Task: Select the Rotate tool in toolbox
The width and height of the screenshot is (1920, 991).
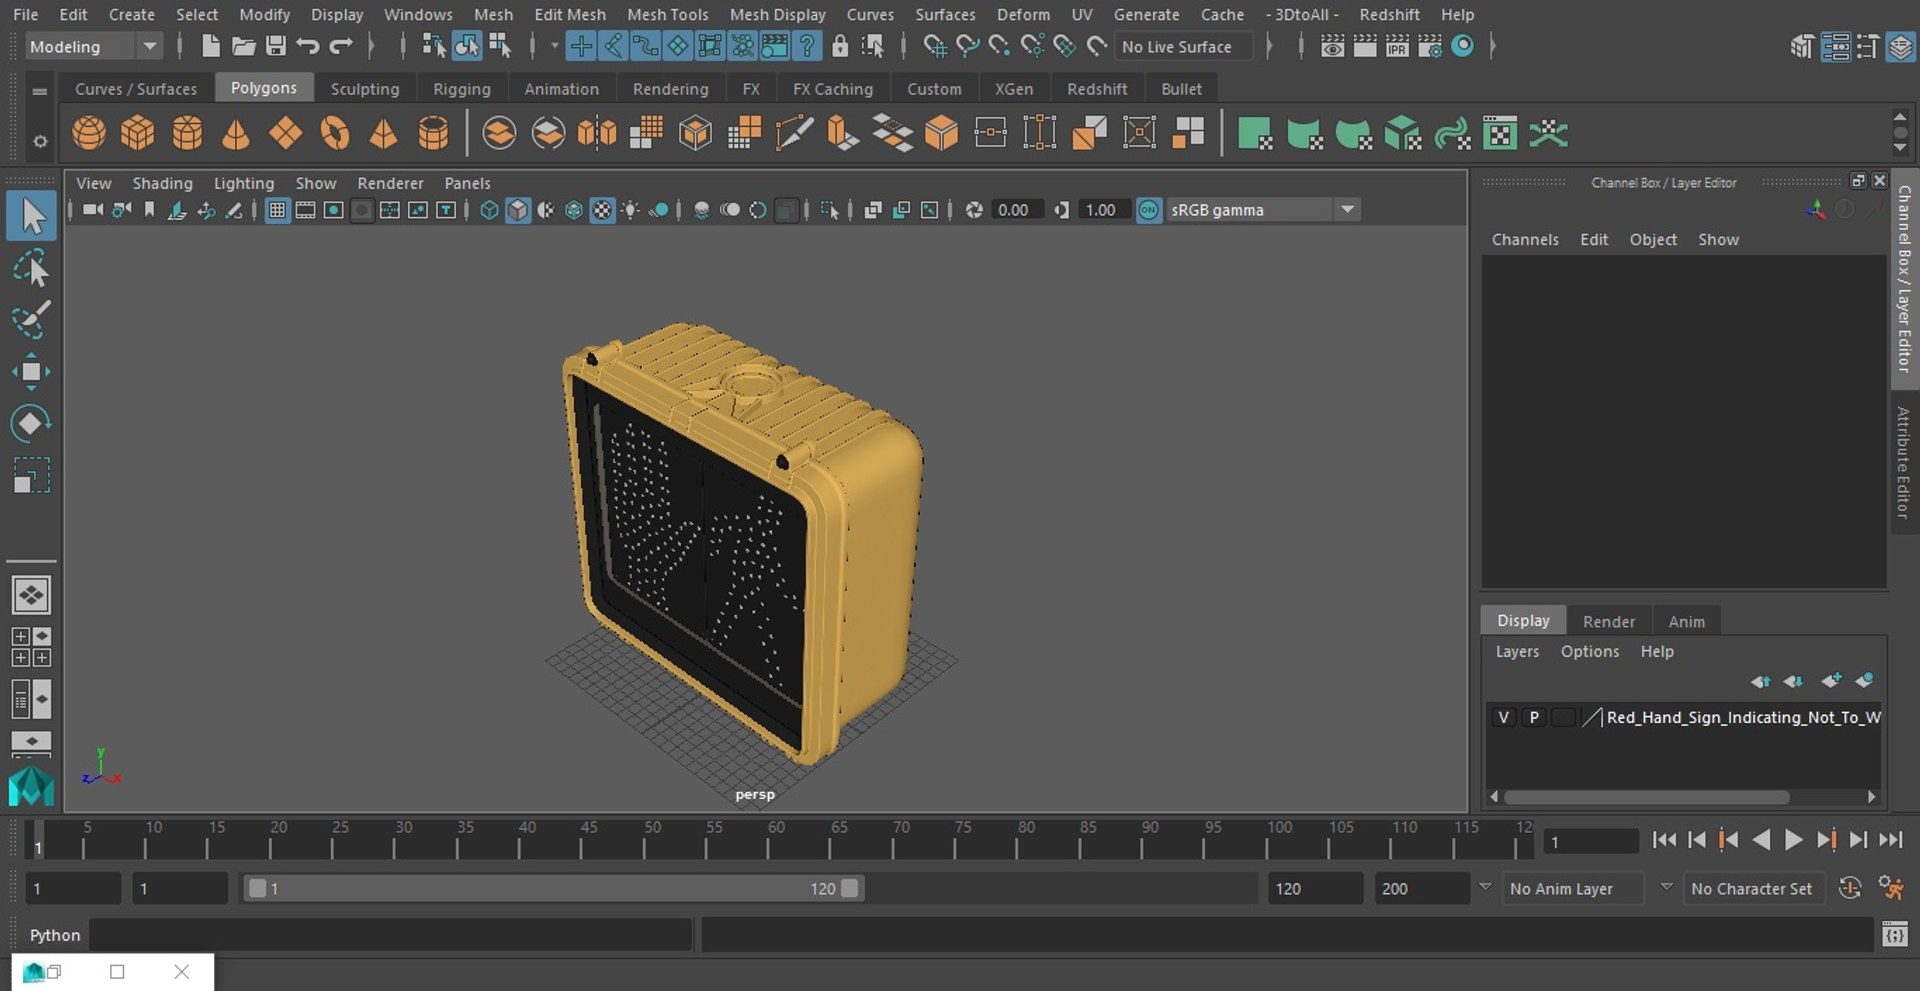Action: coord(30,423)
